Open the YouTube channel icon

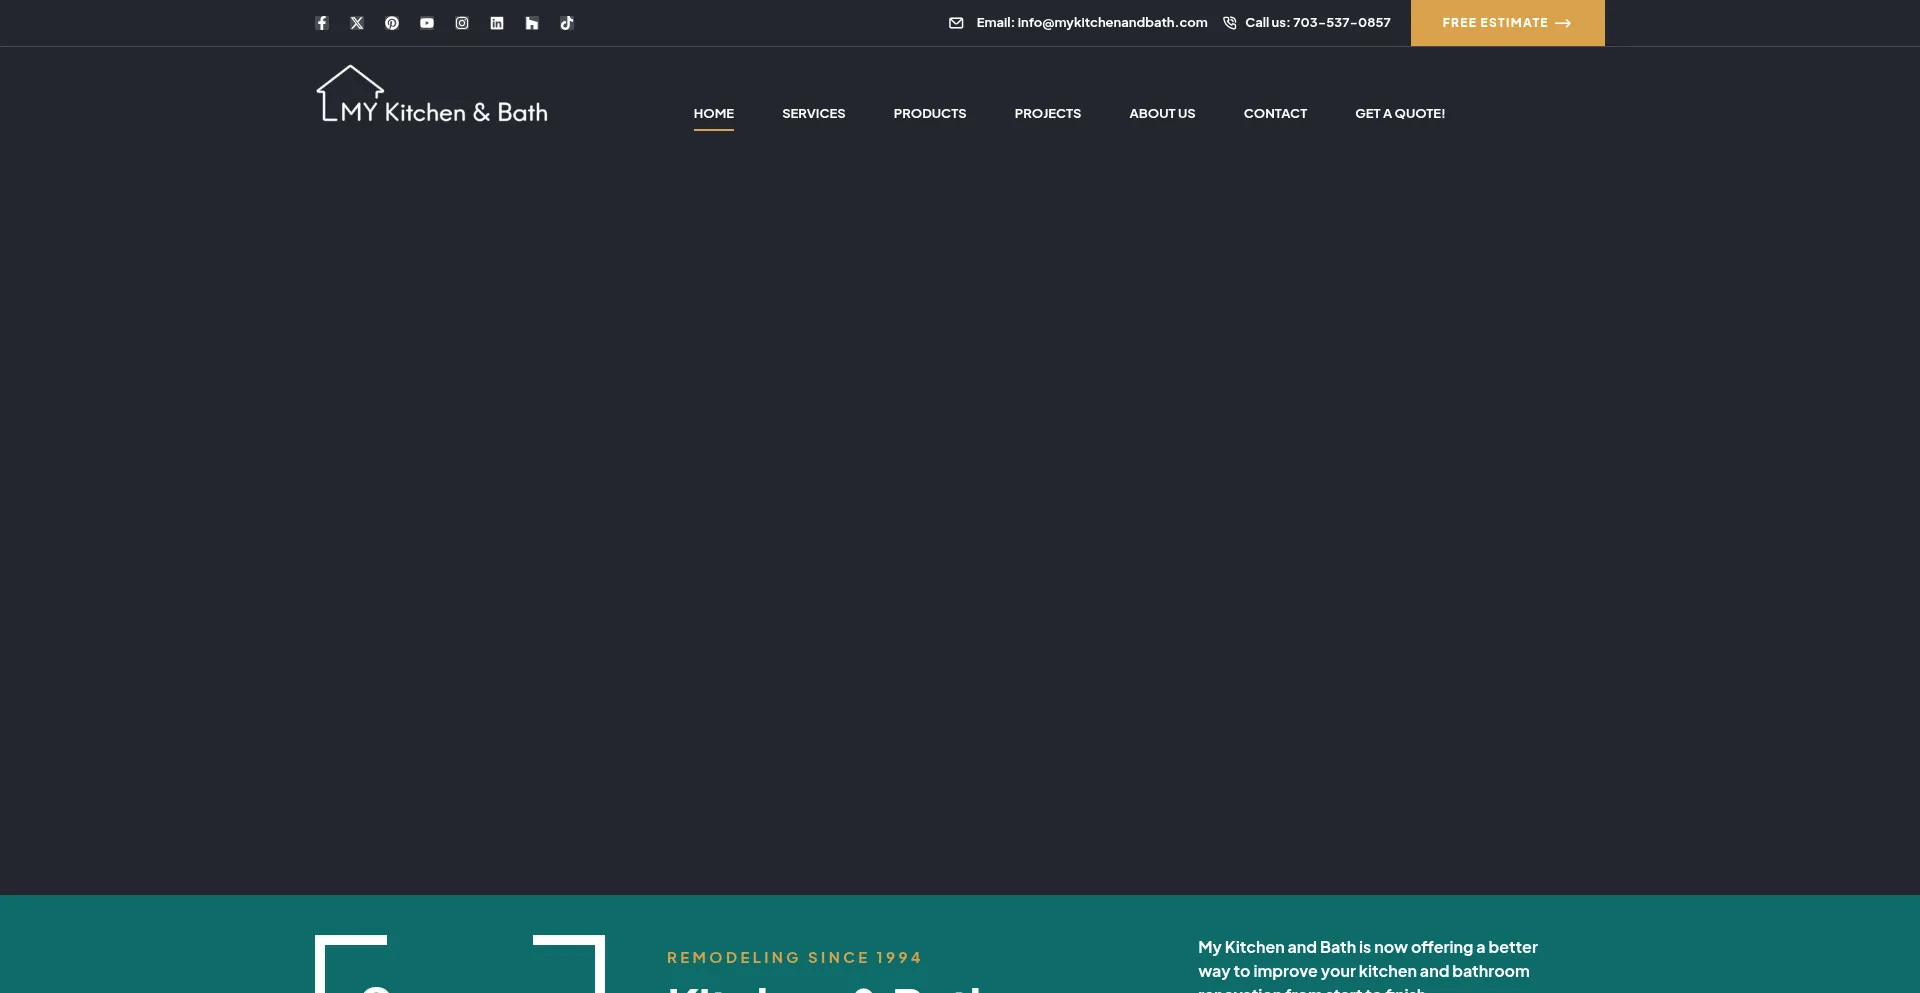coord(427,23)
